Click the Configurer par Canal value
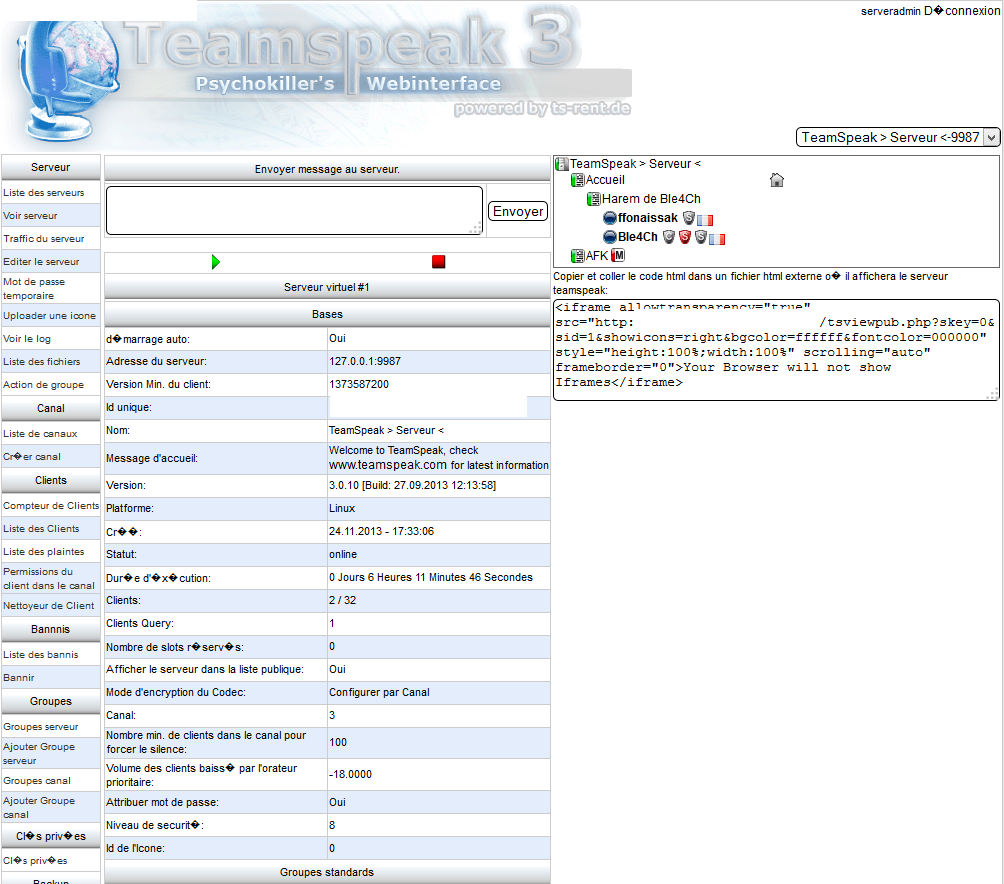Viewport: 1004px width, 884px height. [379, 693]
